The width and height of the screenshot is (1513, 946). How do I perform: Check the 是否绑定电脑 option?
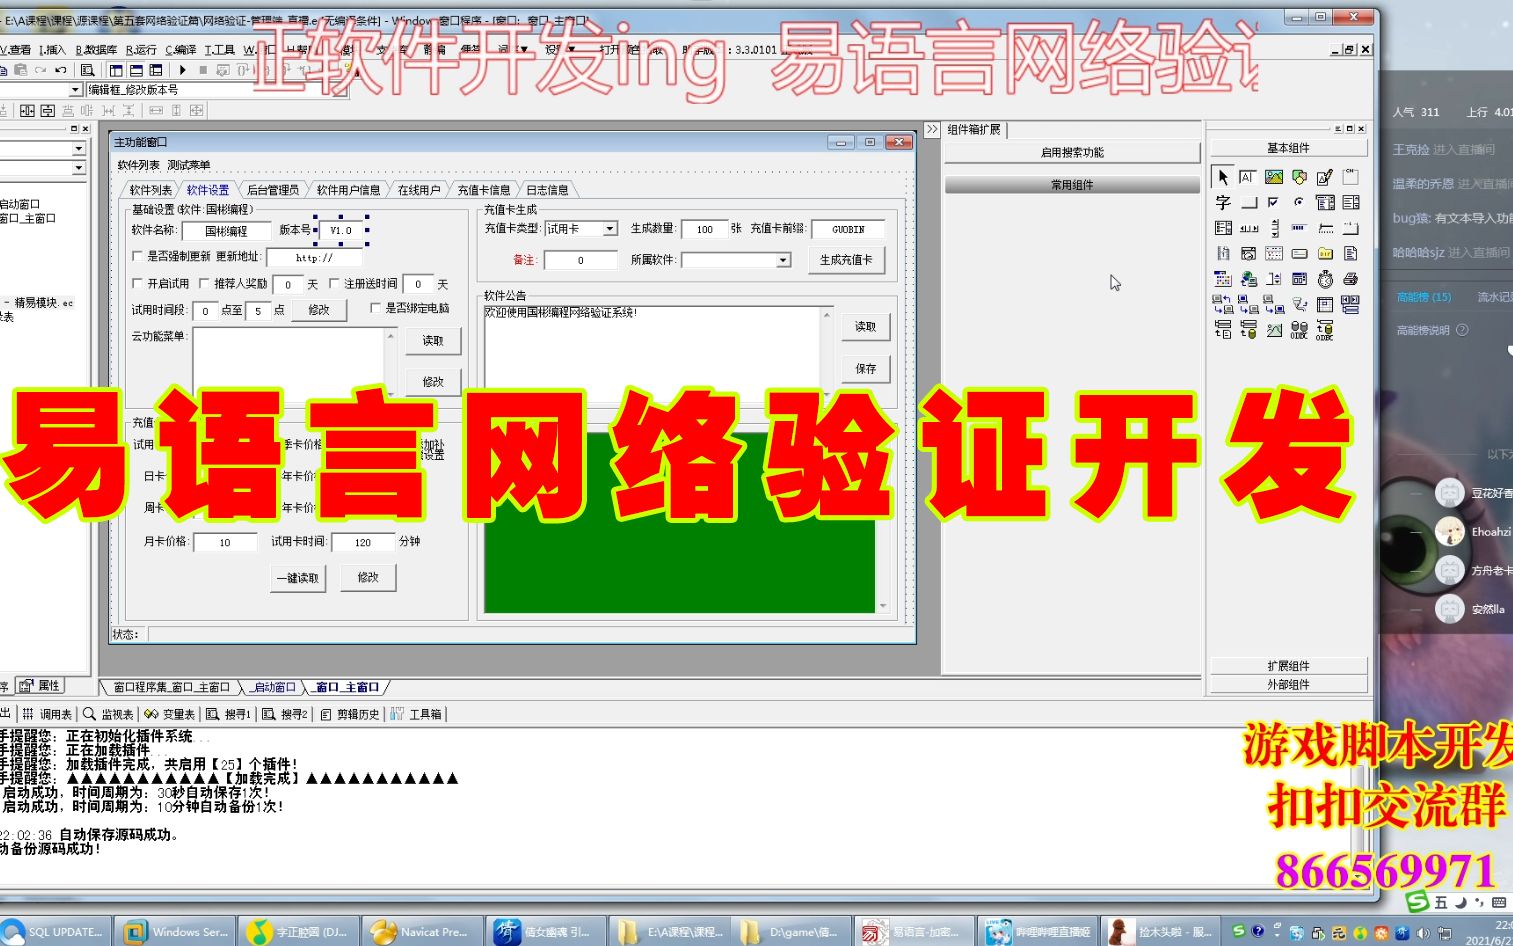(376, 310)
